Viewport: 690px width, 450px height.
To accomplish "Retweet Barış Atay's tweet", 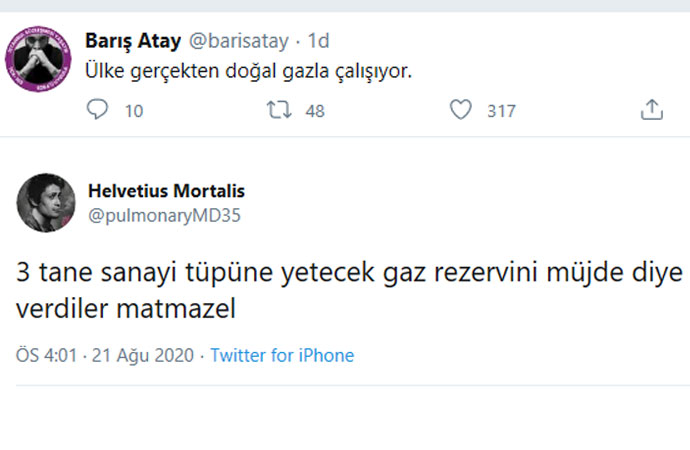I will click(x=279, y=110).
